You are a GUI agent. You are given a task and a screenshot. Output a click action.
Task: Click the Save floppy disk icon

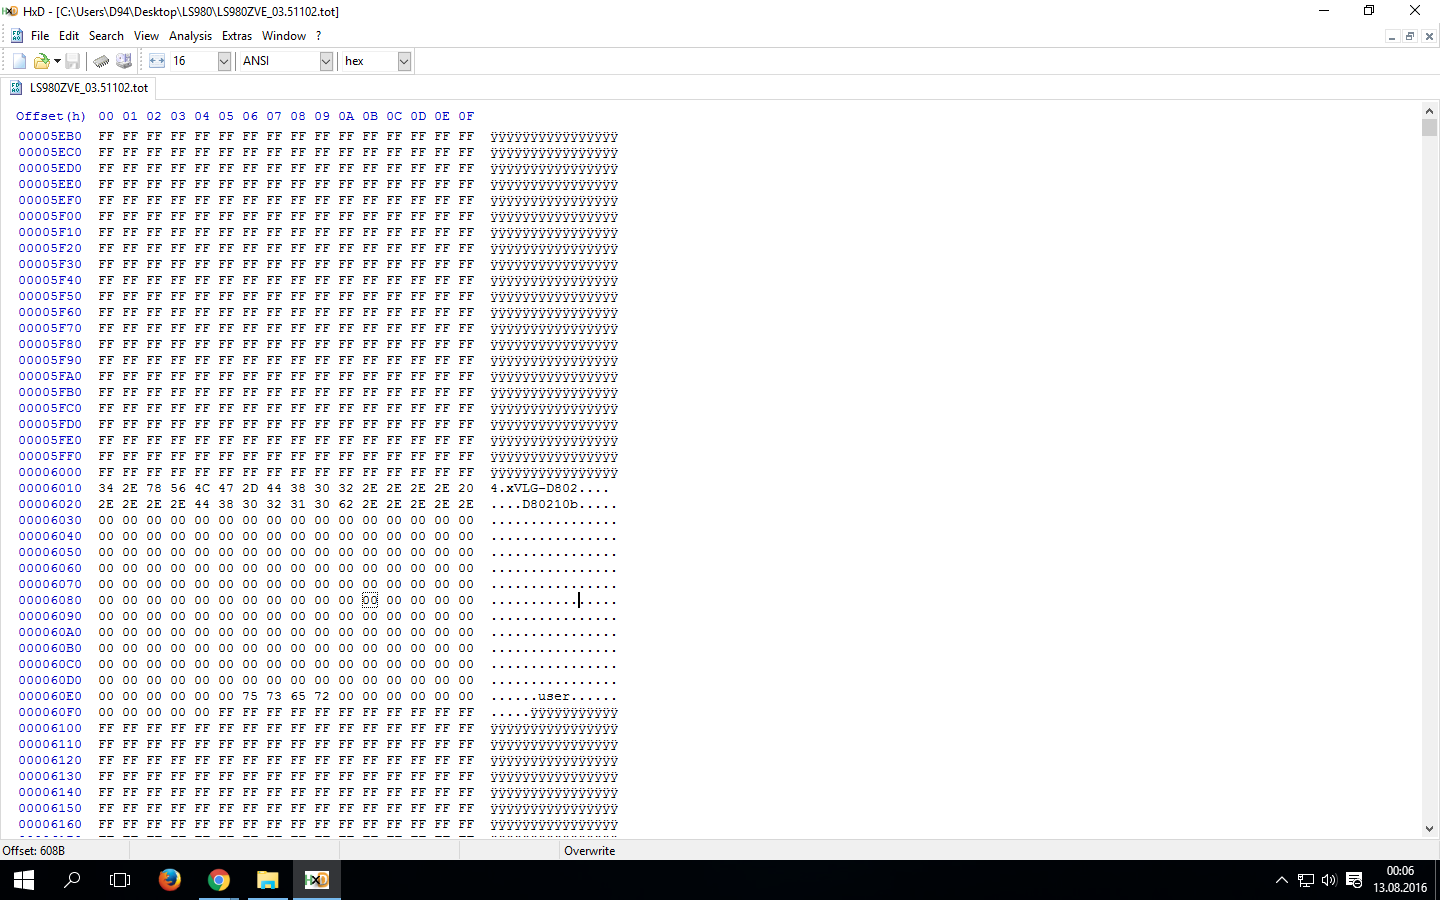[73, 61]
